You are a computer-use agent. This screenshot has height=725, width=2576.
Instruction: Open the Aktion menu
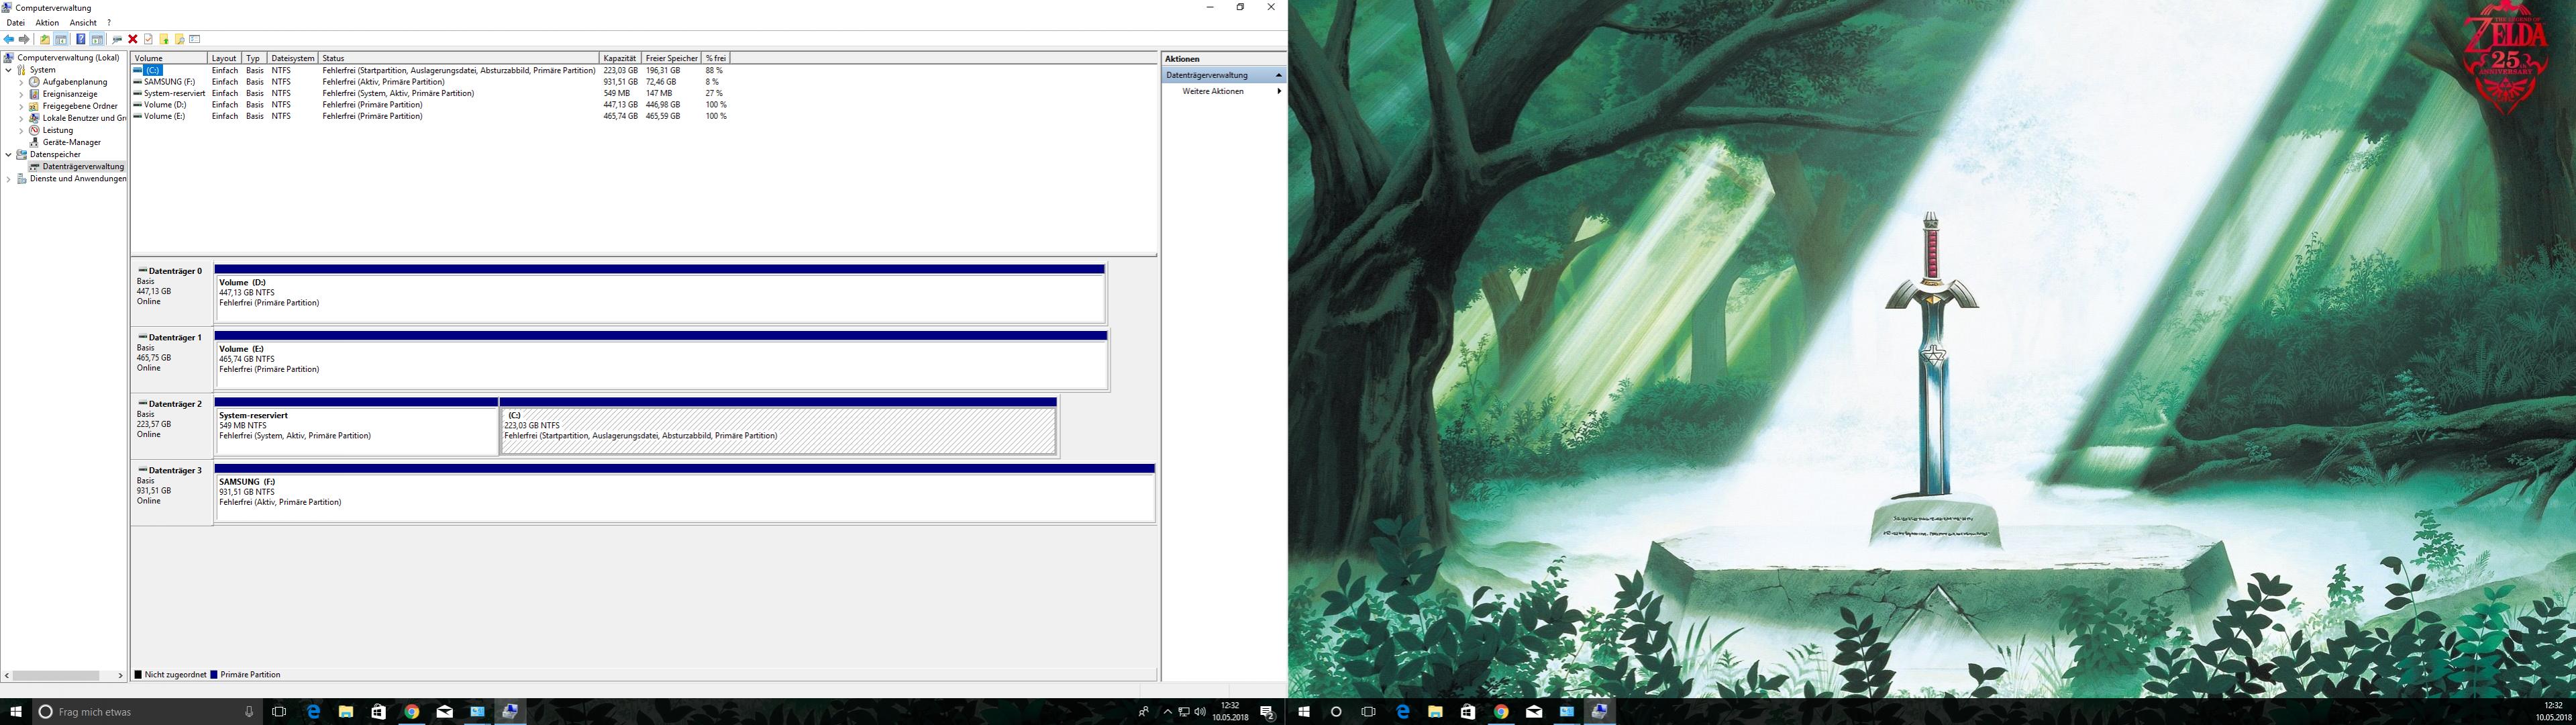coord(47,23)
